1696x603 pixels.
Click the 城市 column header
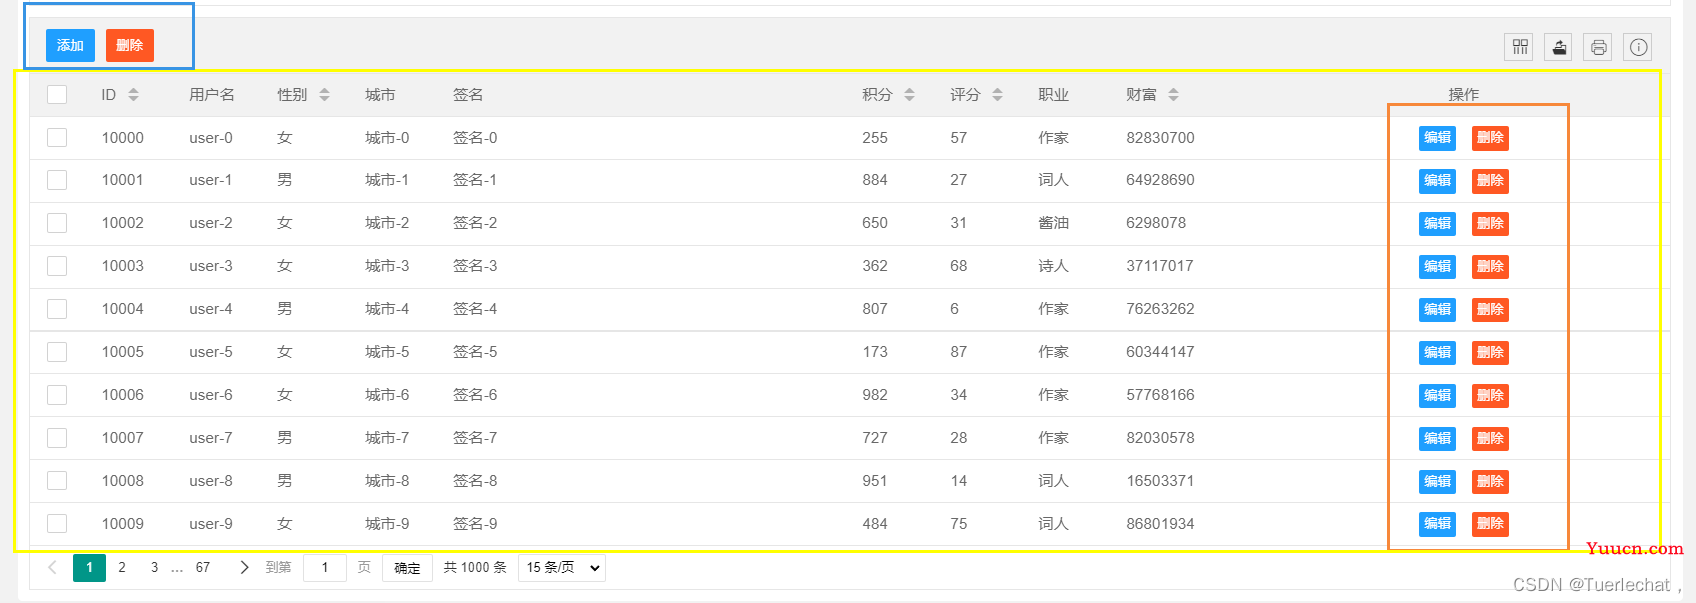point(380,95)
